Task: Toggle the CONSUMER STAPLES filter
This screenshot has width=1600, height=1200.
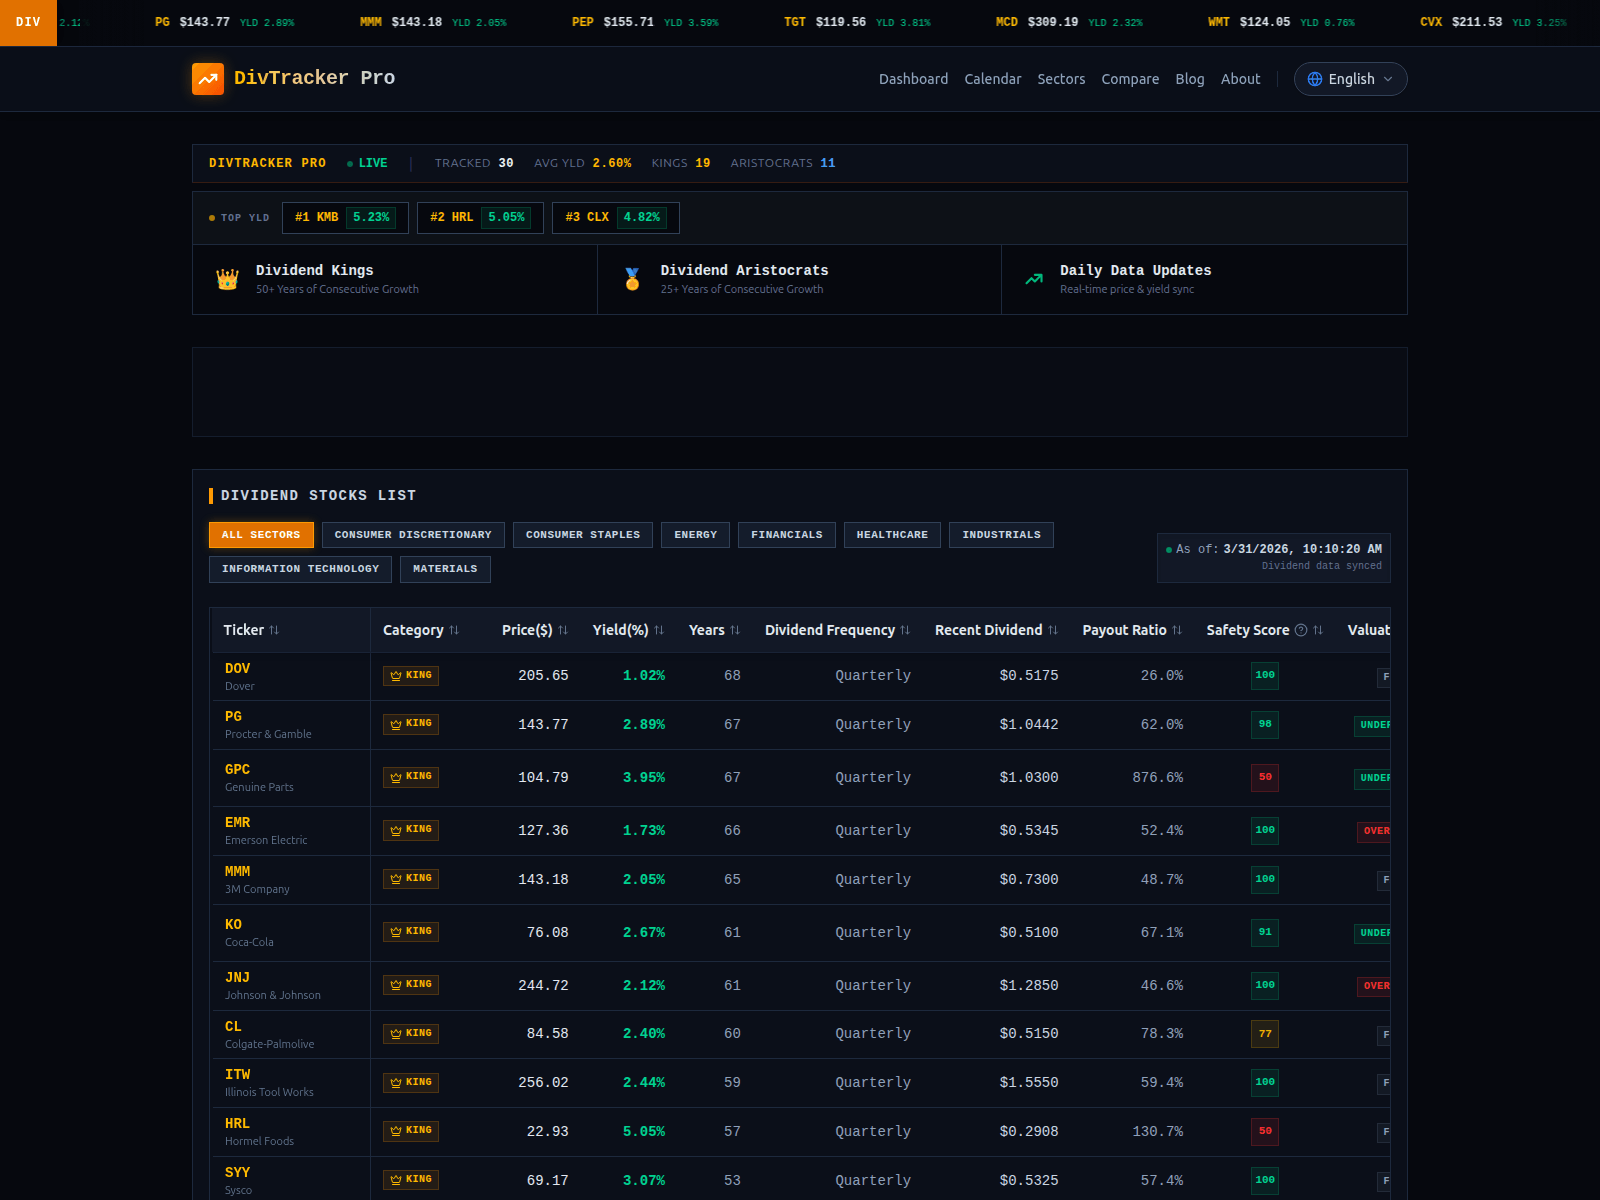Action: [582, 534]
